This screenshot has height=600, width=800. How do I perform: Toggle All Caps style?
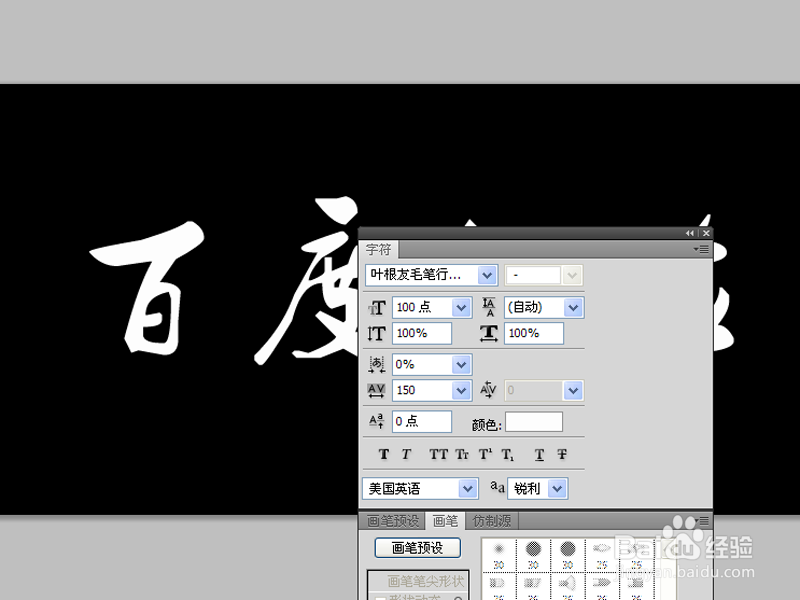438,454
